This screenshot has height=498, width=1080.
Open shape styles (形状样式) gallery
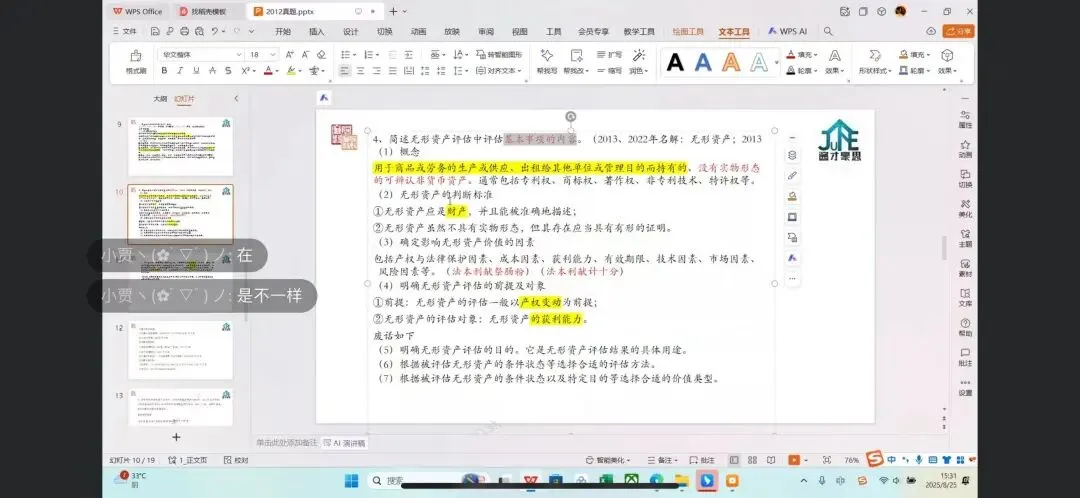(875, 61)
